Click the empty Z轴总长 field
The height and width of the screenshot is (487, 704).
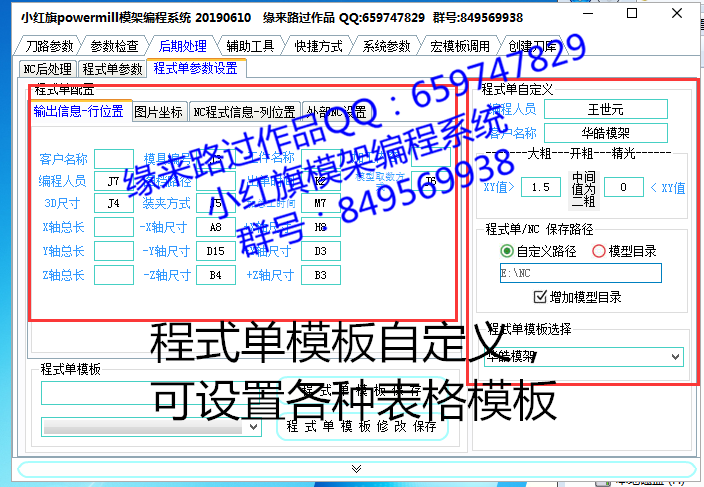(x=114, y=275)
